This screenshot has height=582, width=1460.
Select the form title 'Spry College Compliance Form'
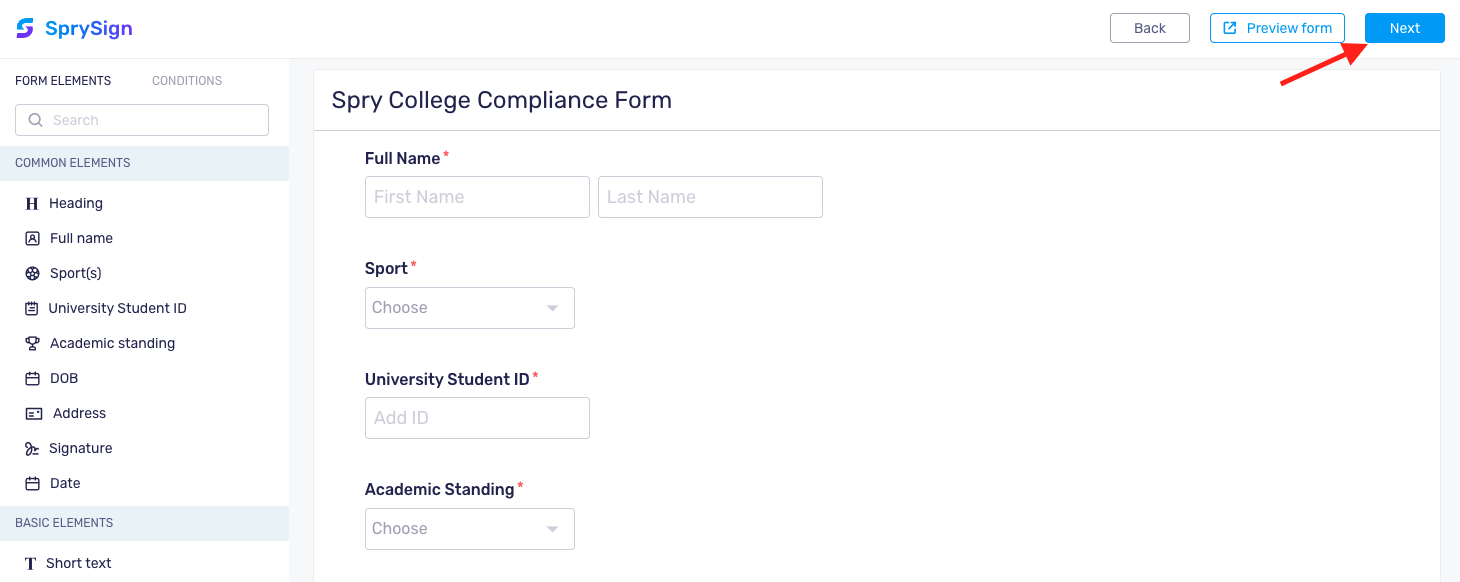(502, 100)
